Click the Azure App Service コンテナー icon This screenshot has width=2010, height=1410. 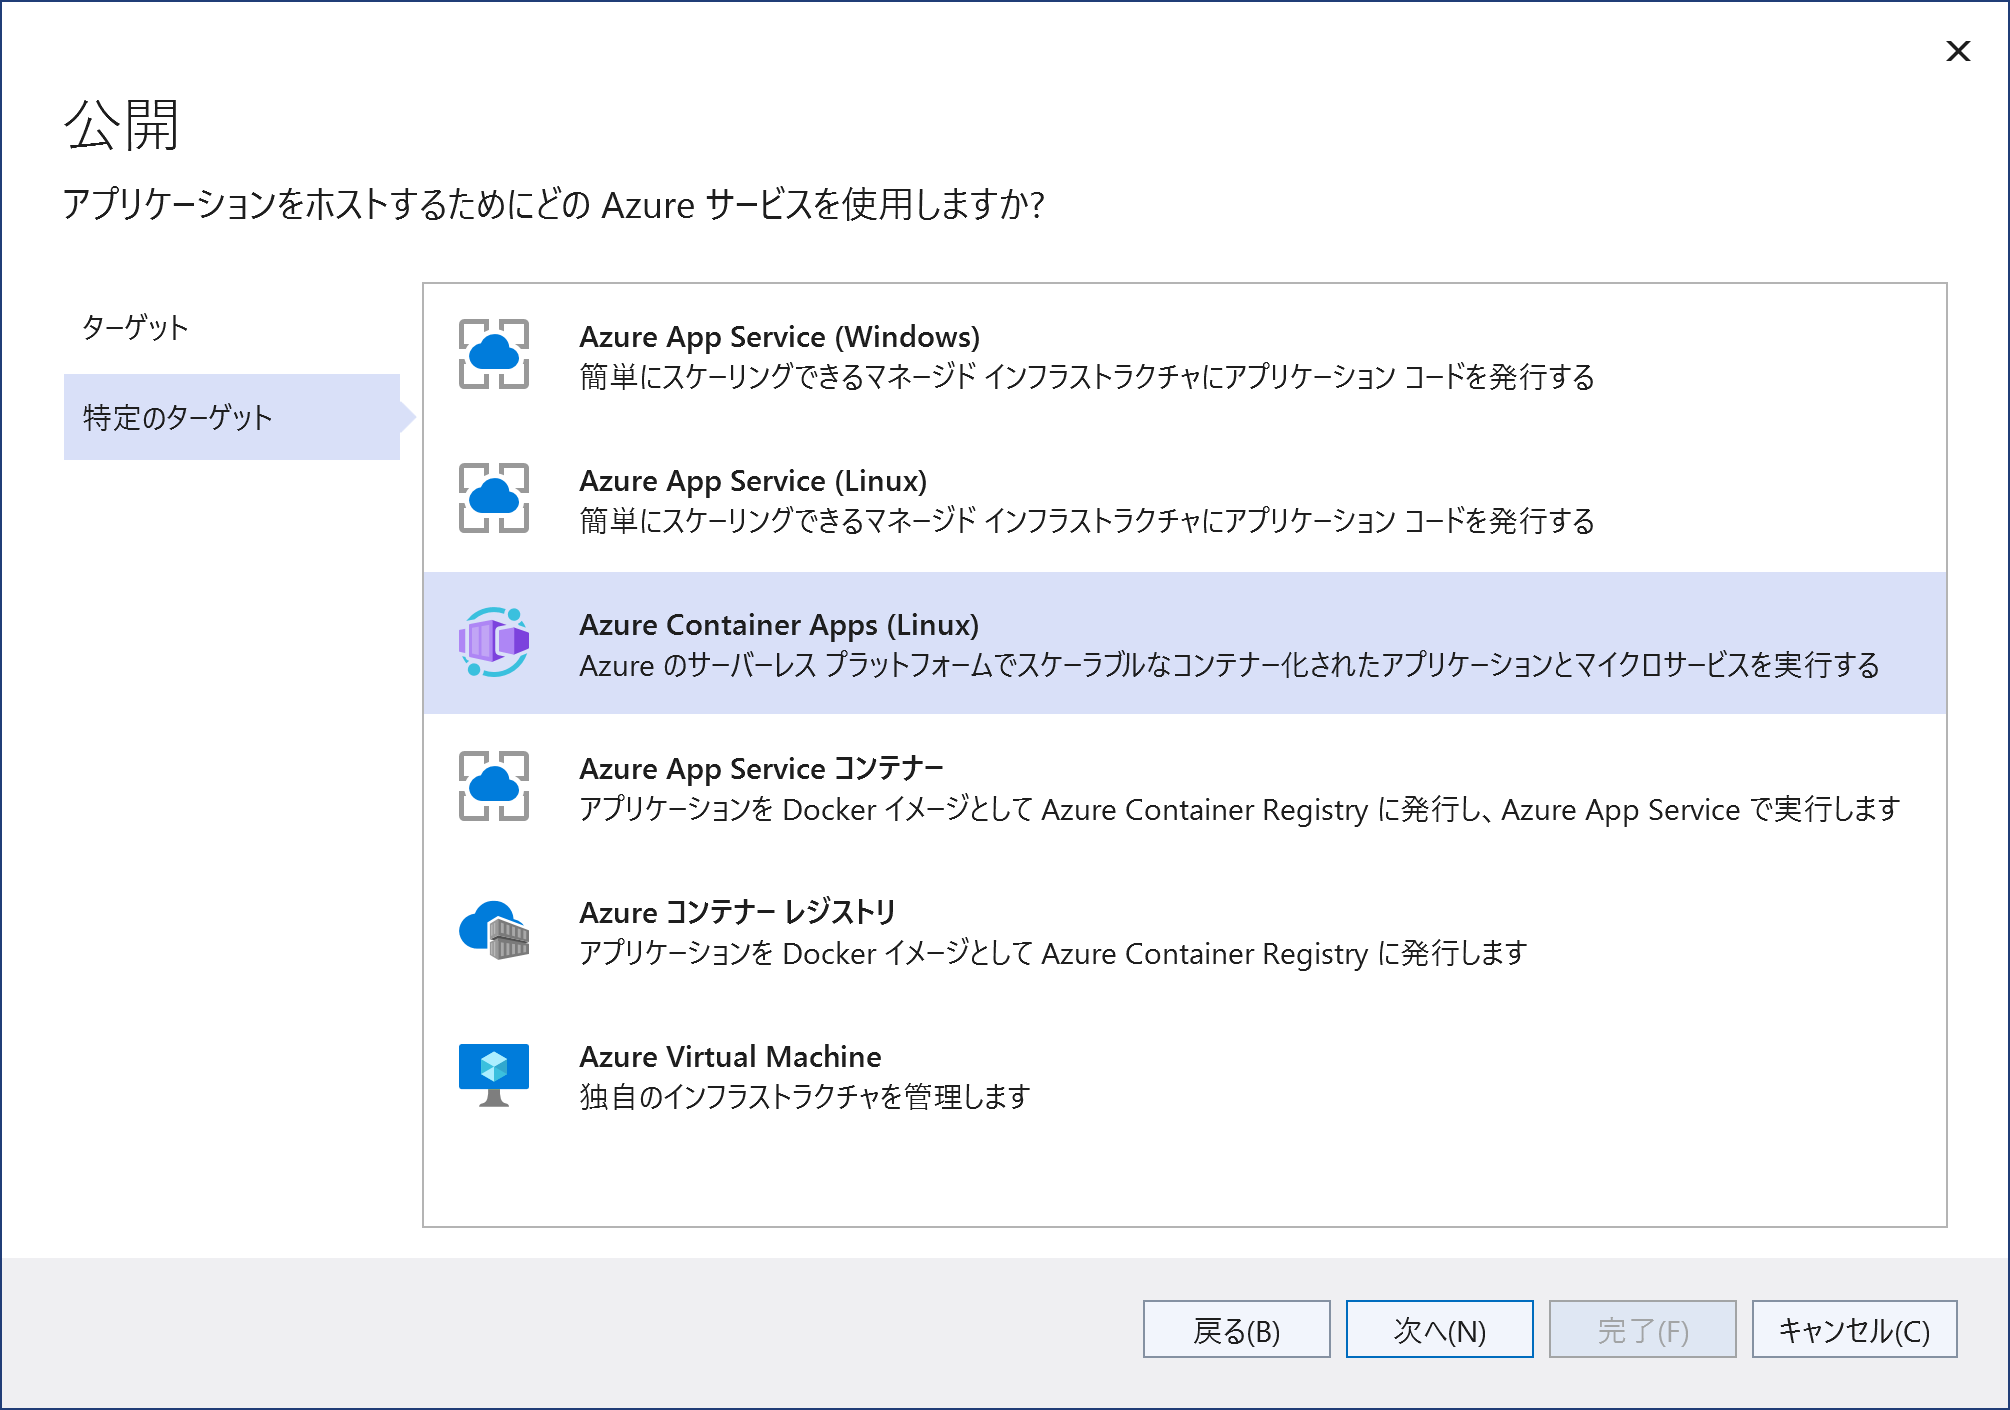point(494,786)
